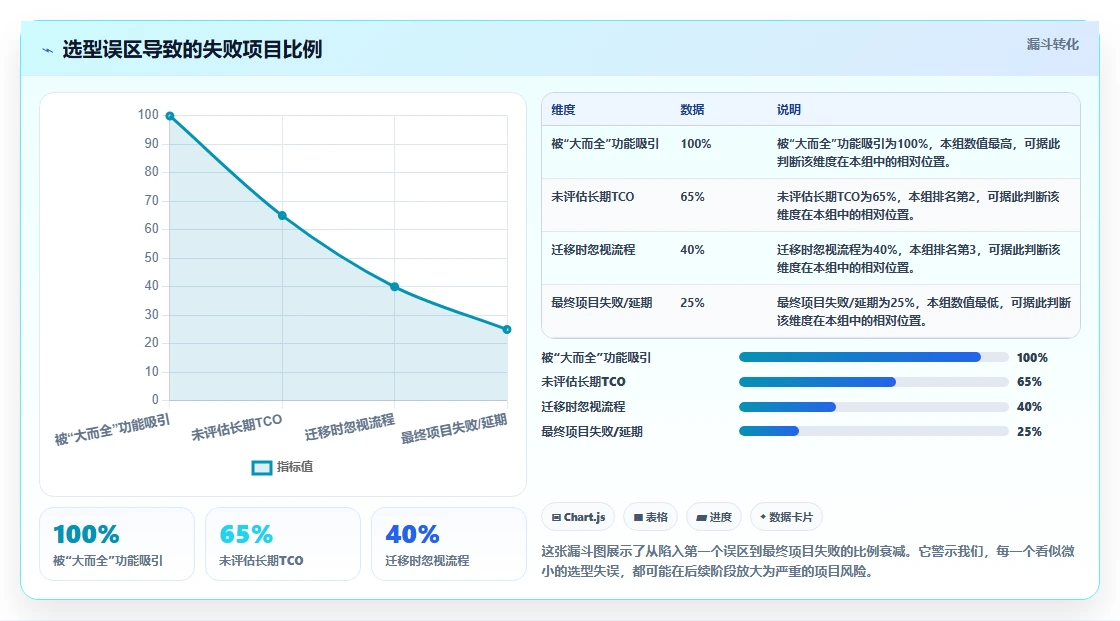Click the 100% value in the table

point(696,144)
